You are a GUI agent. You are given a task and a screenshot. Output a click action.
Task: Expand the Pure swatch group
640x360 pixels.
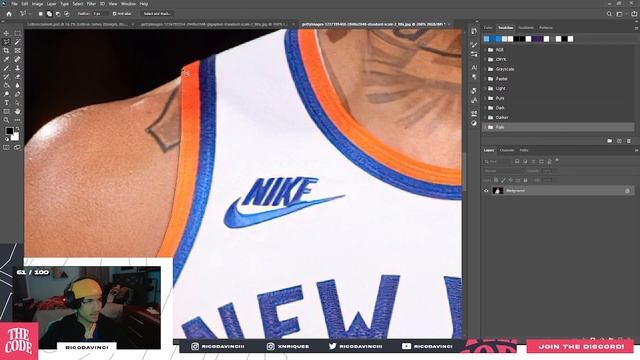pos(485,98)
